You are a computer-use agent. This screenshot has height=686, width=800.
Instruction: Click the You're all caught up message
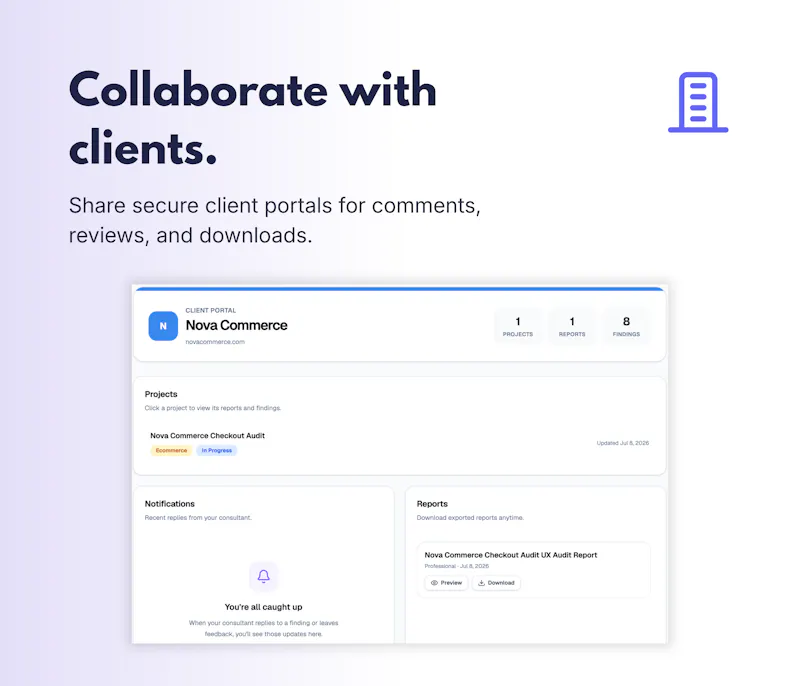point(263,607)
